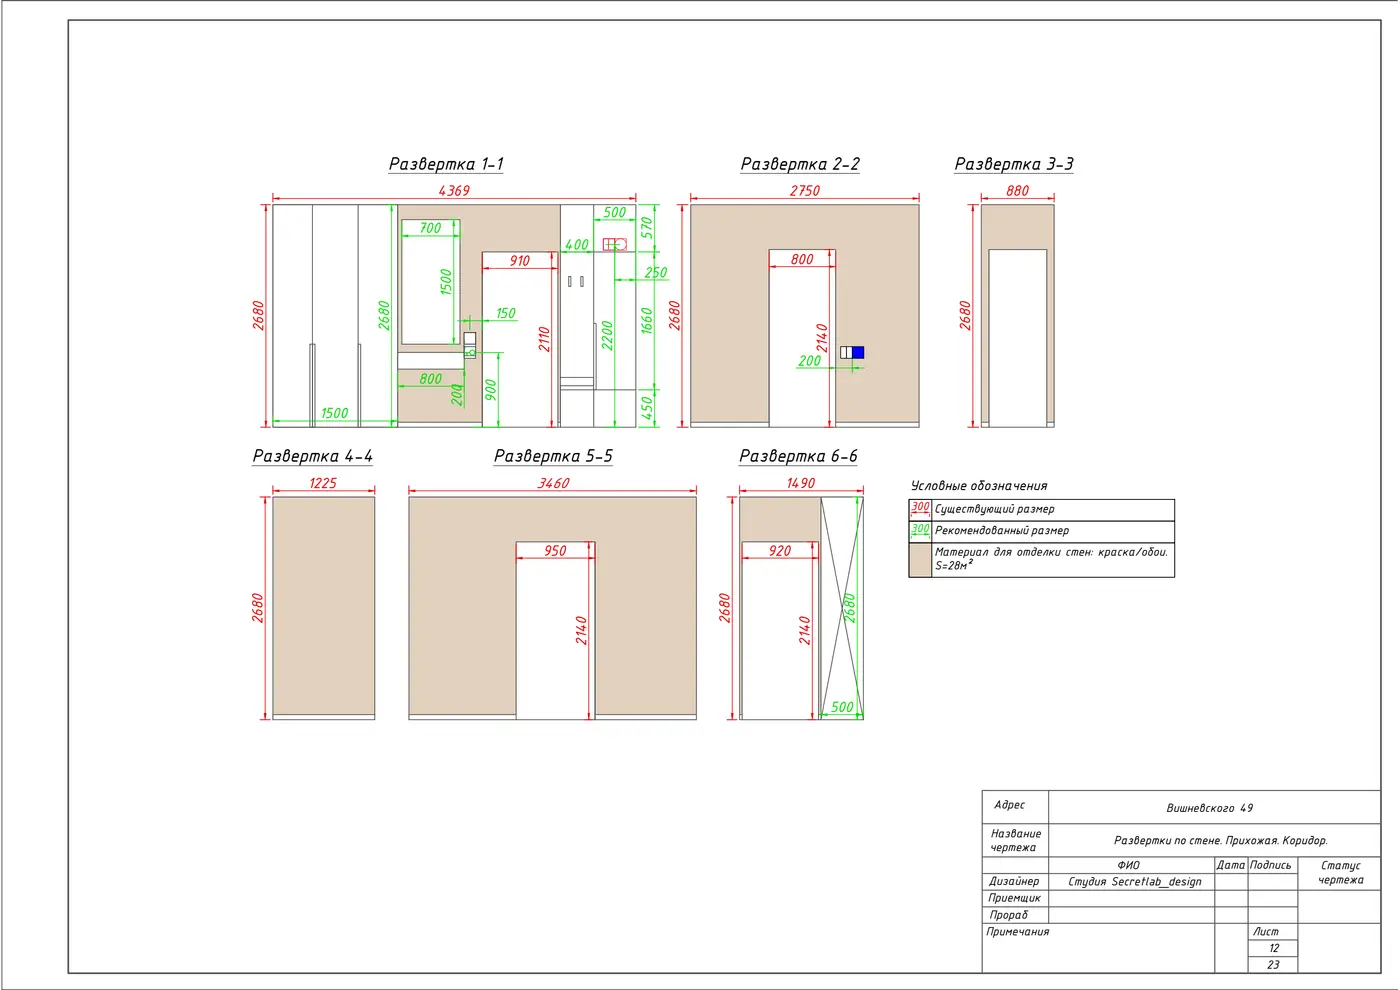Viewport: 1400px width, 990px height.
Task: Pick the red 920 doorway dimension
Action: 780,551
